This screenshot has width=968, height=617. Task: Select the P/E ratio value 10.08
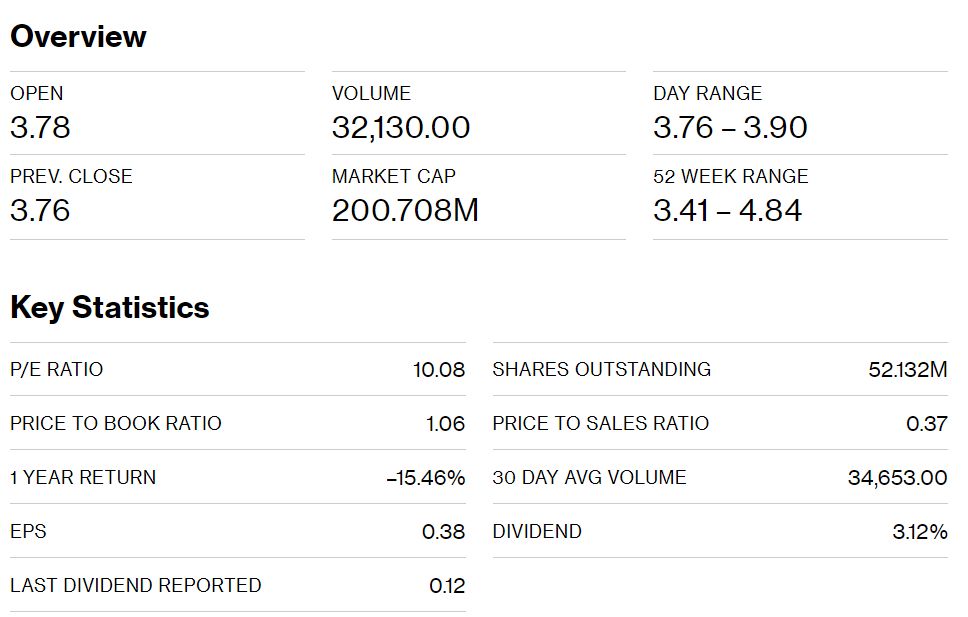coord(439,370)
